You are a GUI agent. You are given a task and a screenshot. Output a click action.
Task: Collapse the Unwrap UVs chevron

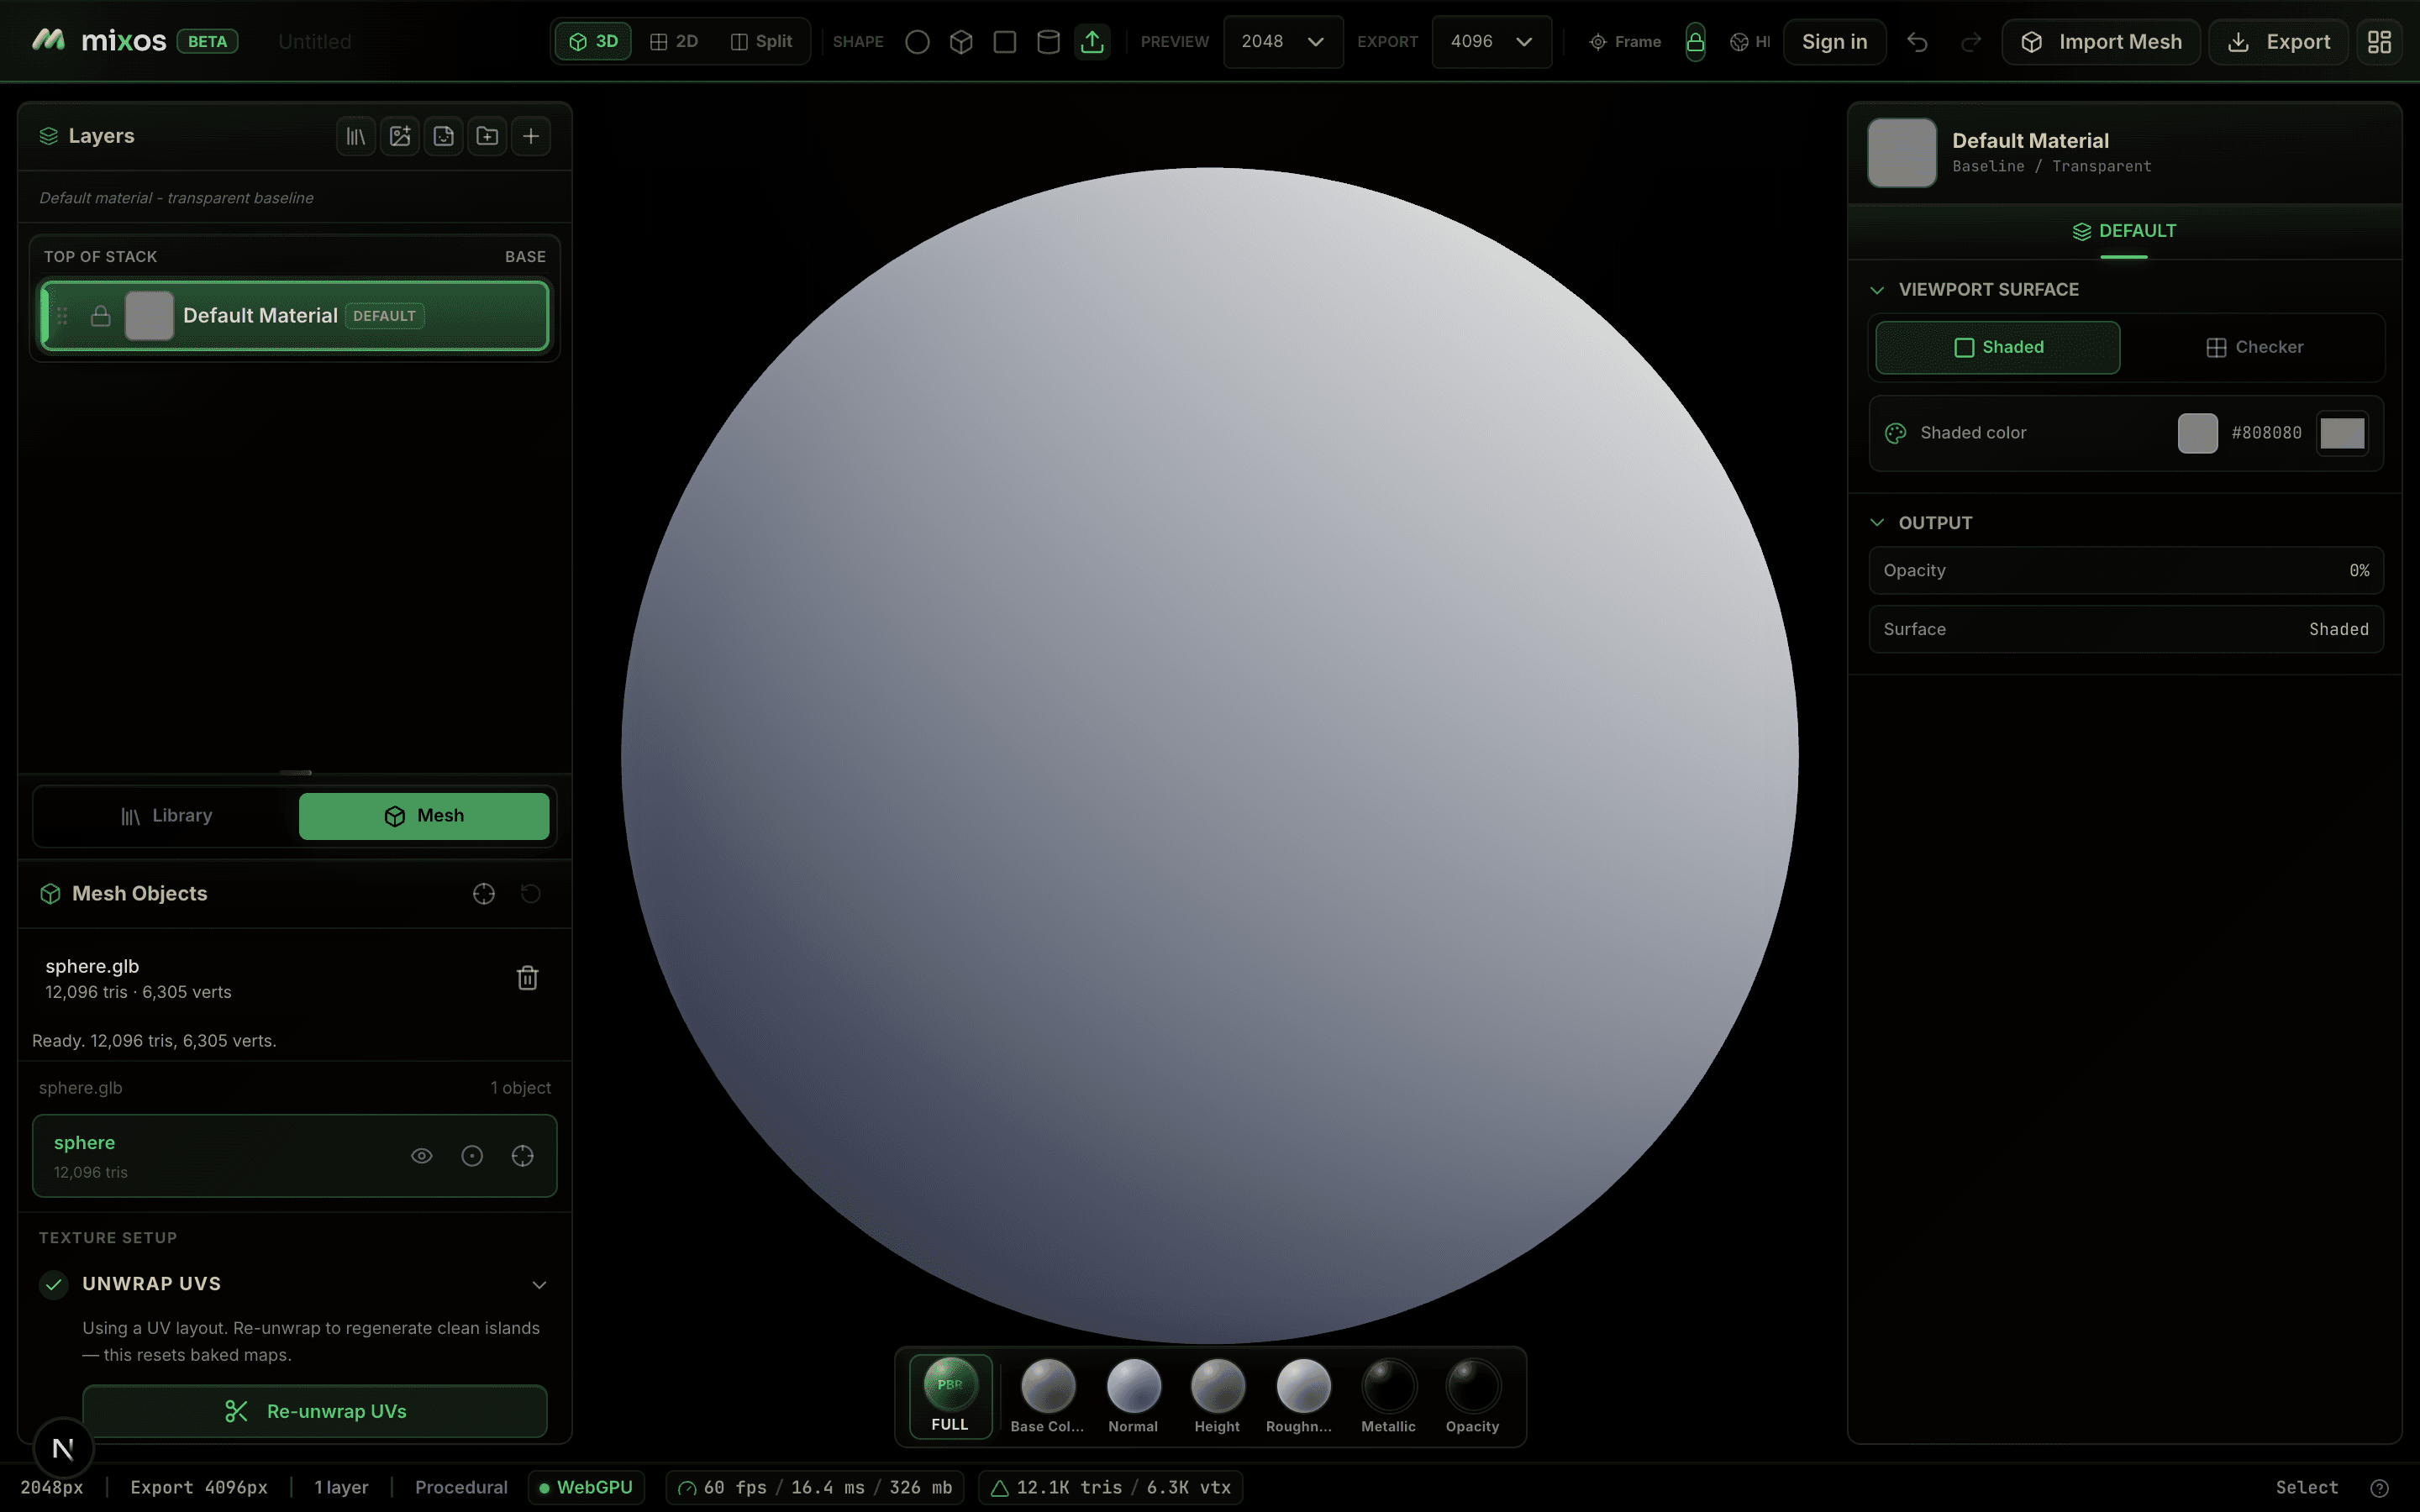pyautogui.click(x=539, y=1285)
